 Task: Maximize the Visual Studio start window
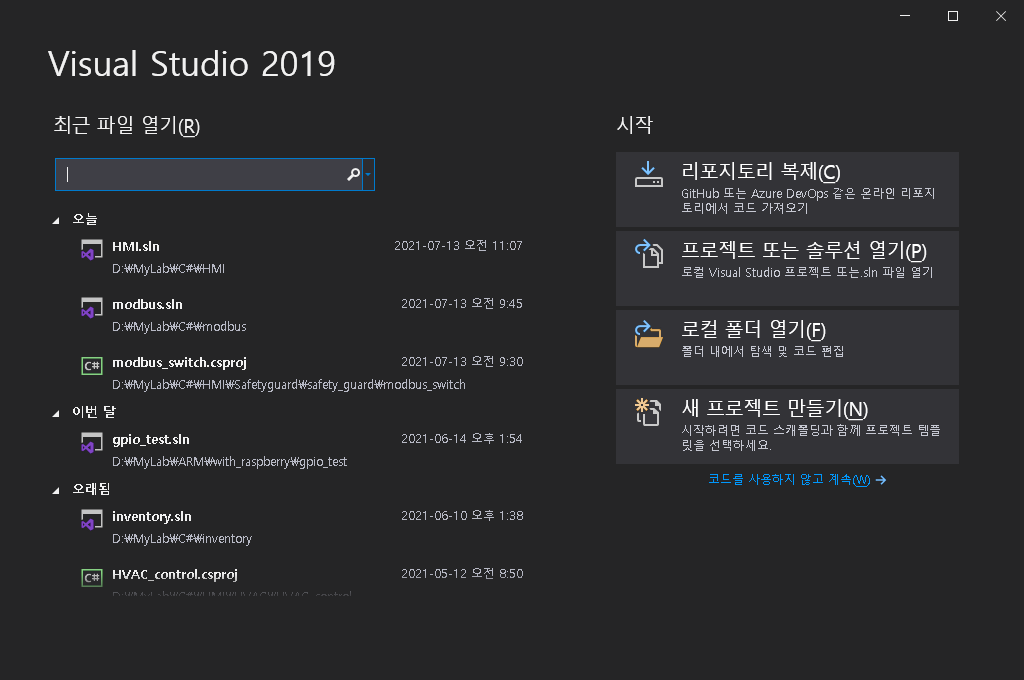[953, 16]
